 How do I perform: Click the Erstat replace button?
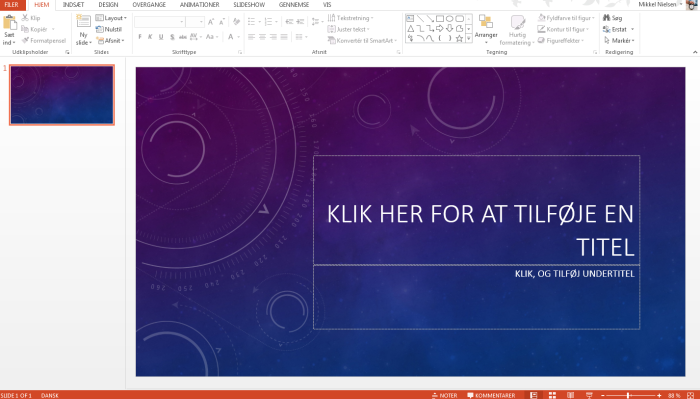[x=618, y=29]
